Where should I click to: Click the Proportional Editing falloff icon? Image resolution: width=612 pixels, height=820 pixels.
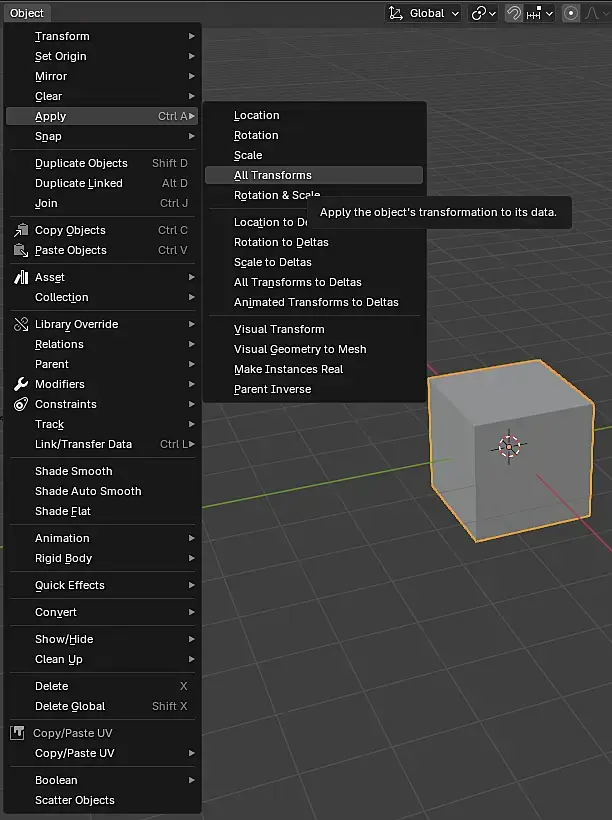point(594,13)
